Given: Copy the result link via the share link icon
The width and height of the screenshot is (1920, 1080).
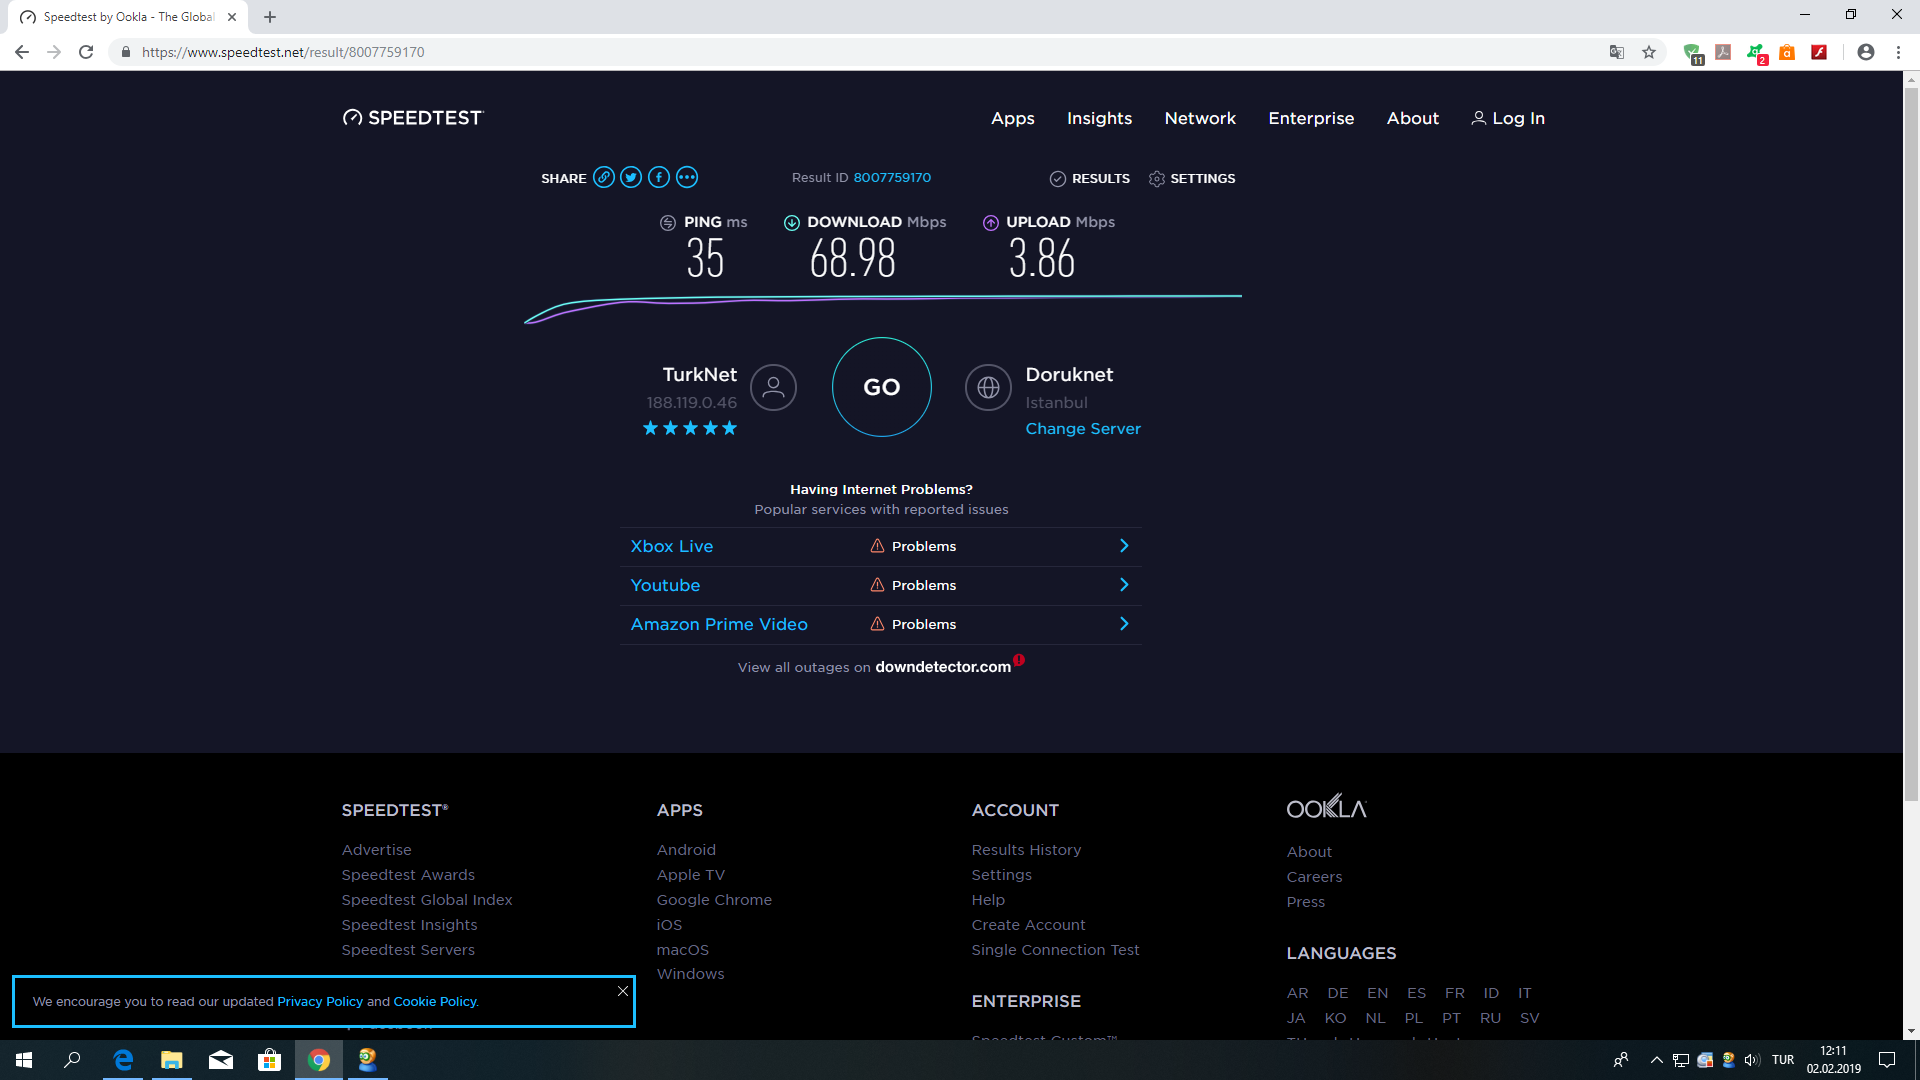Looking at the screenshot, I should click(603, 178).
